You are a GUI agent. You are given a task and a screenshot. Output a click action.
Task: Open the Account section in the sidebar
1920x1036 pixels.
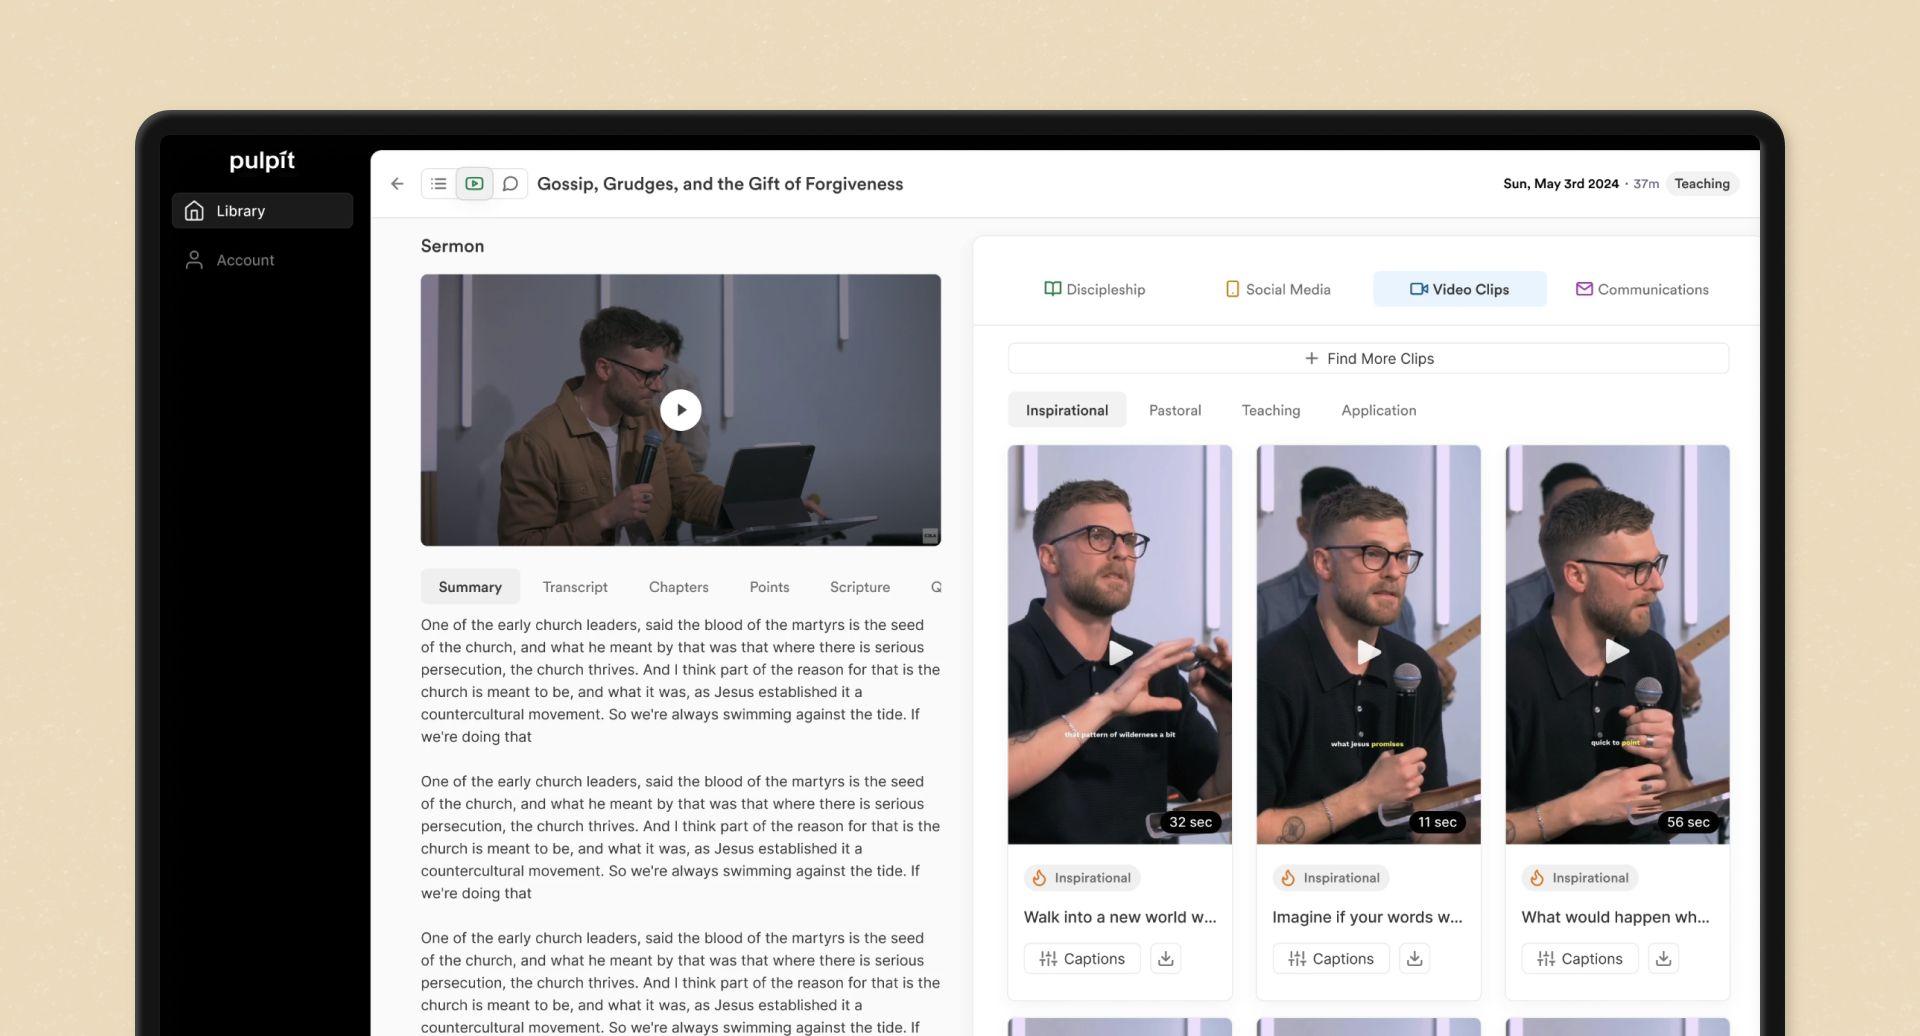click(x=244, y=259)
